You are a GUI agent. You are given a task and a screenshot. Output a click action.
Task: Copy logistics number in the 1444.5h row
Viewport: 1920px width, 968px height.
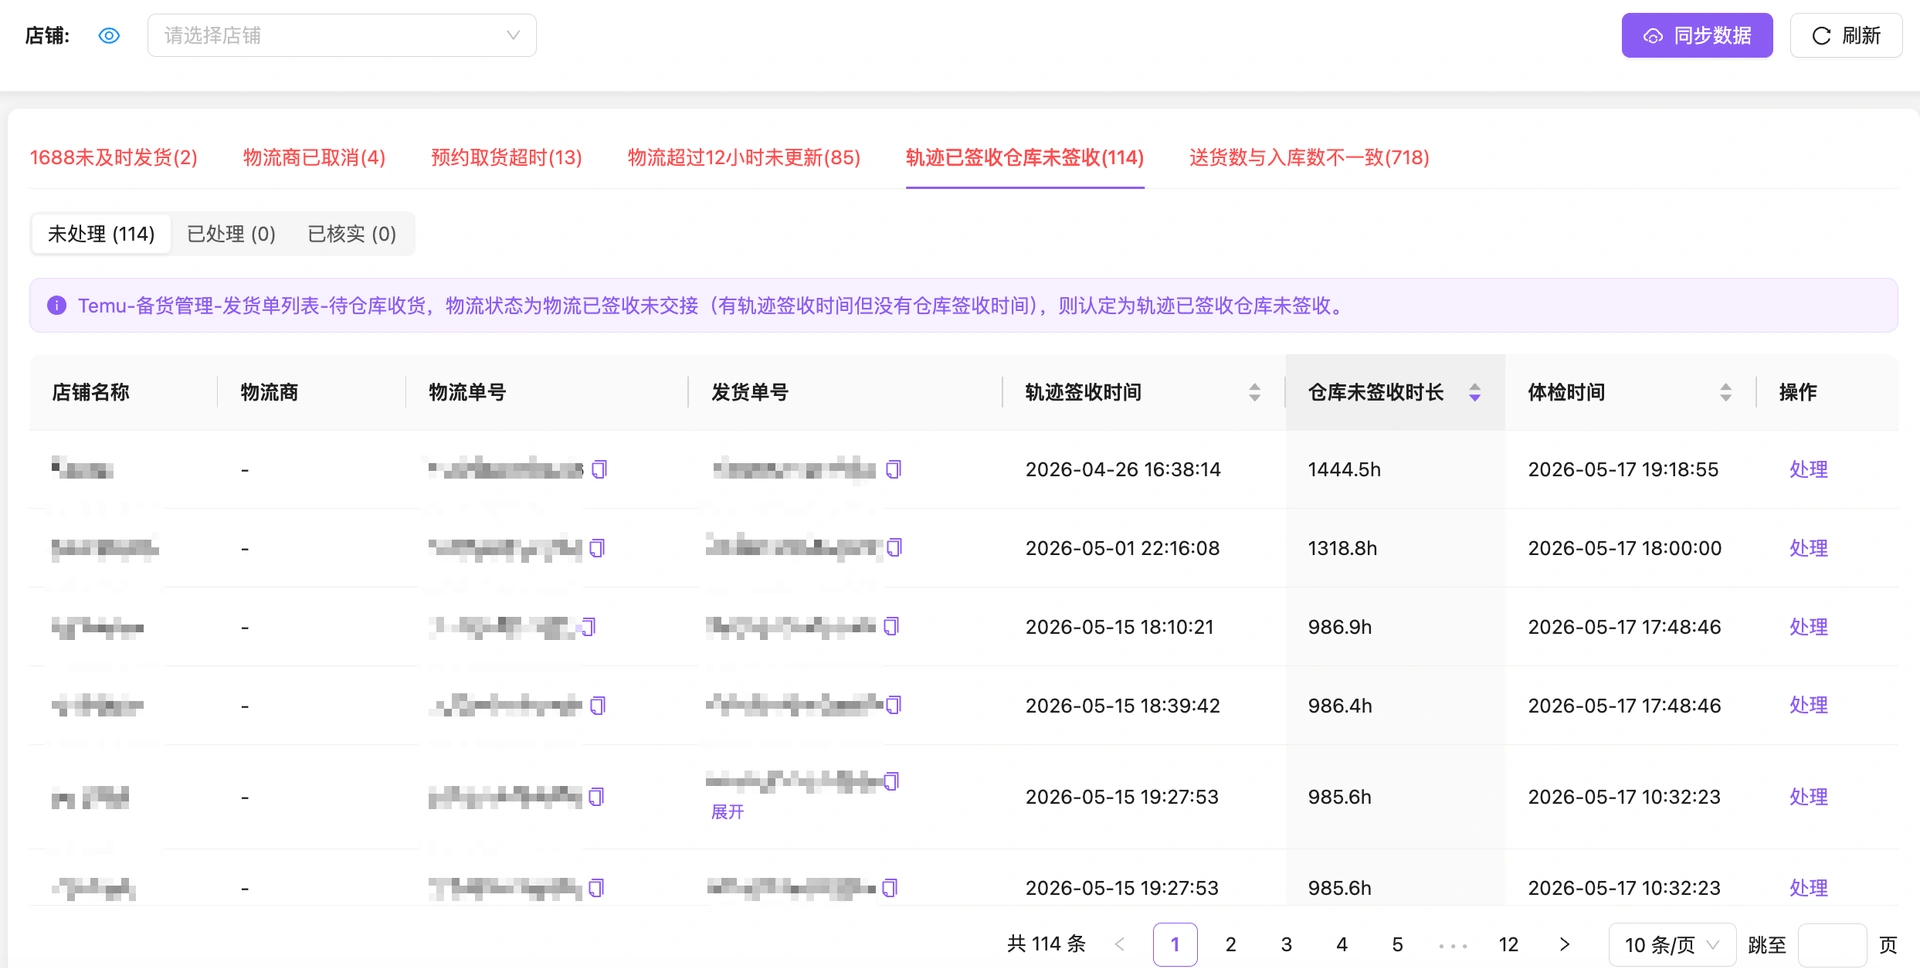(599, 469)
